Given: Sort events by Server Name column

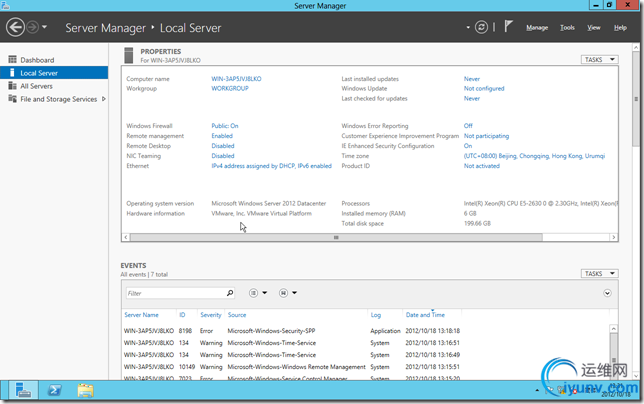Looking at the screenshot, I should 141,315.
